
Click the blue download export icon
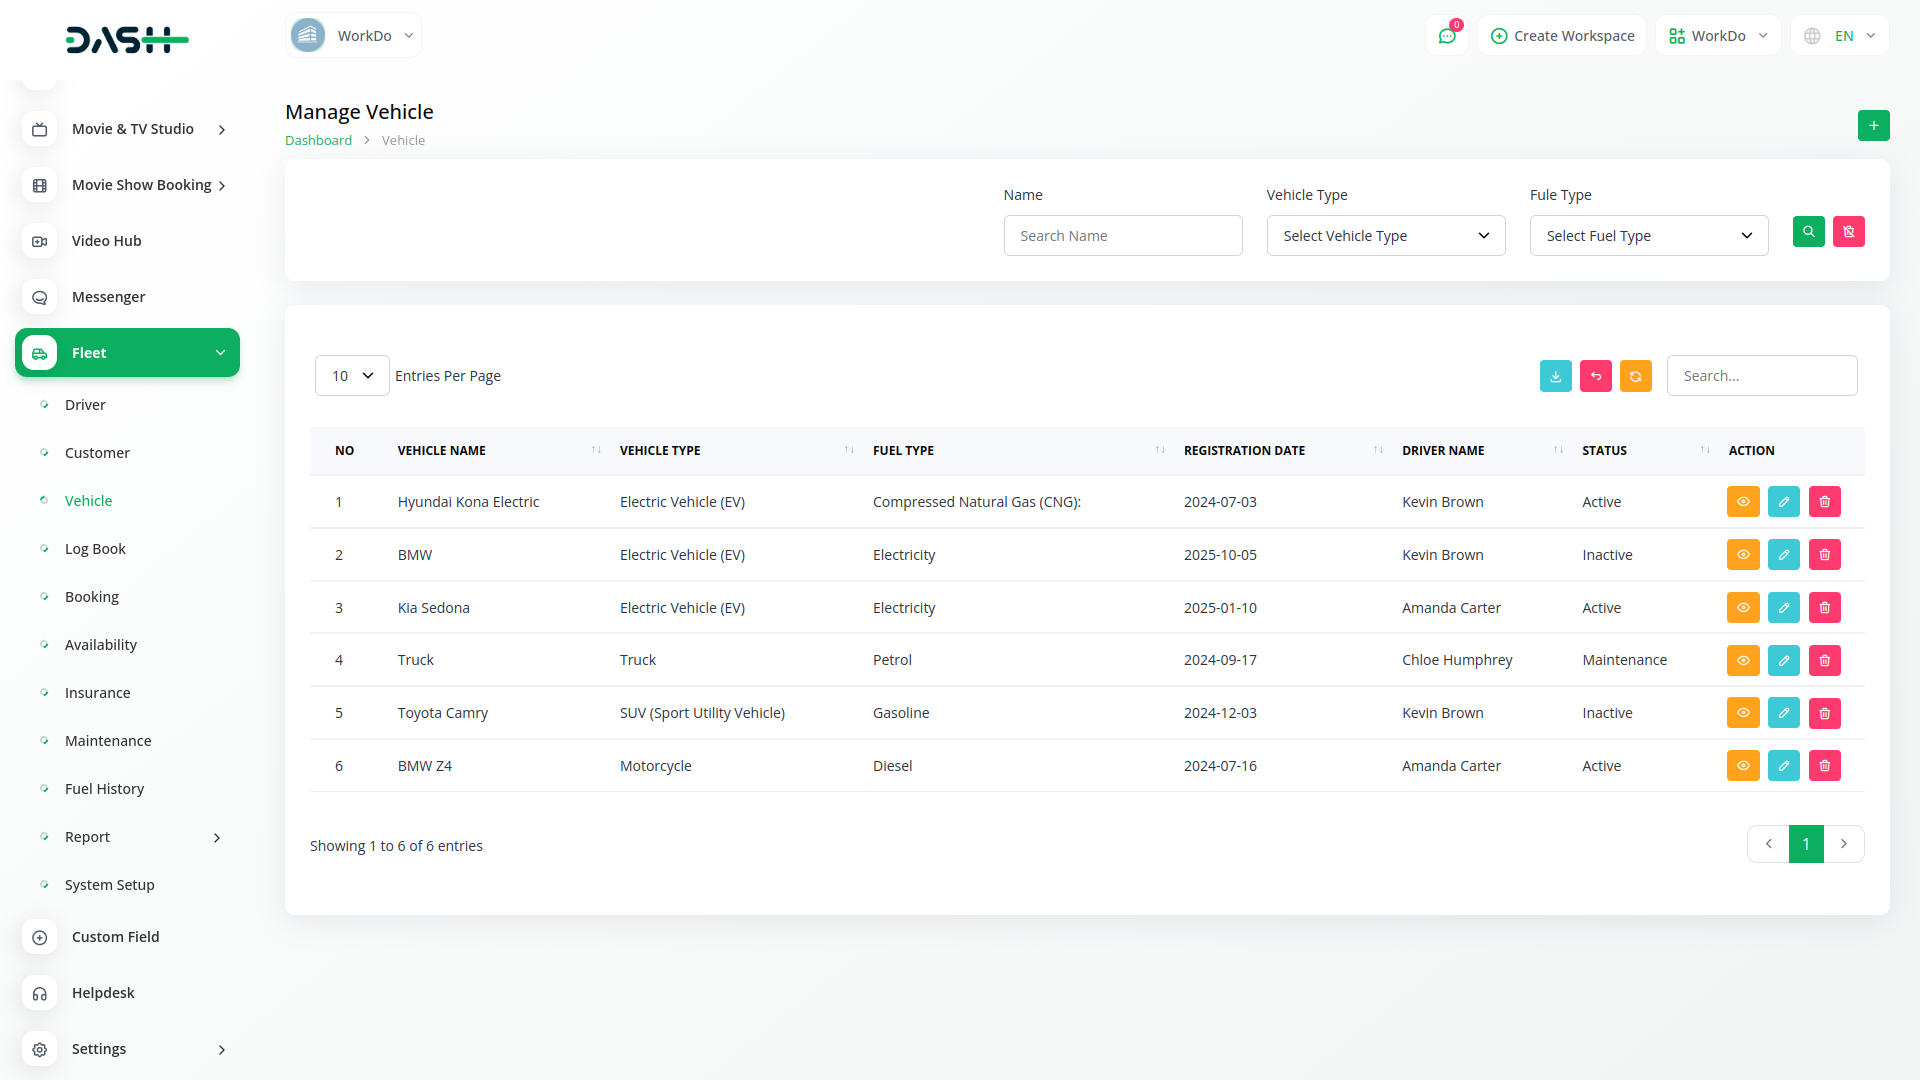click(1555, 376)
